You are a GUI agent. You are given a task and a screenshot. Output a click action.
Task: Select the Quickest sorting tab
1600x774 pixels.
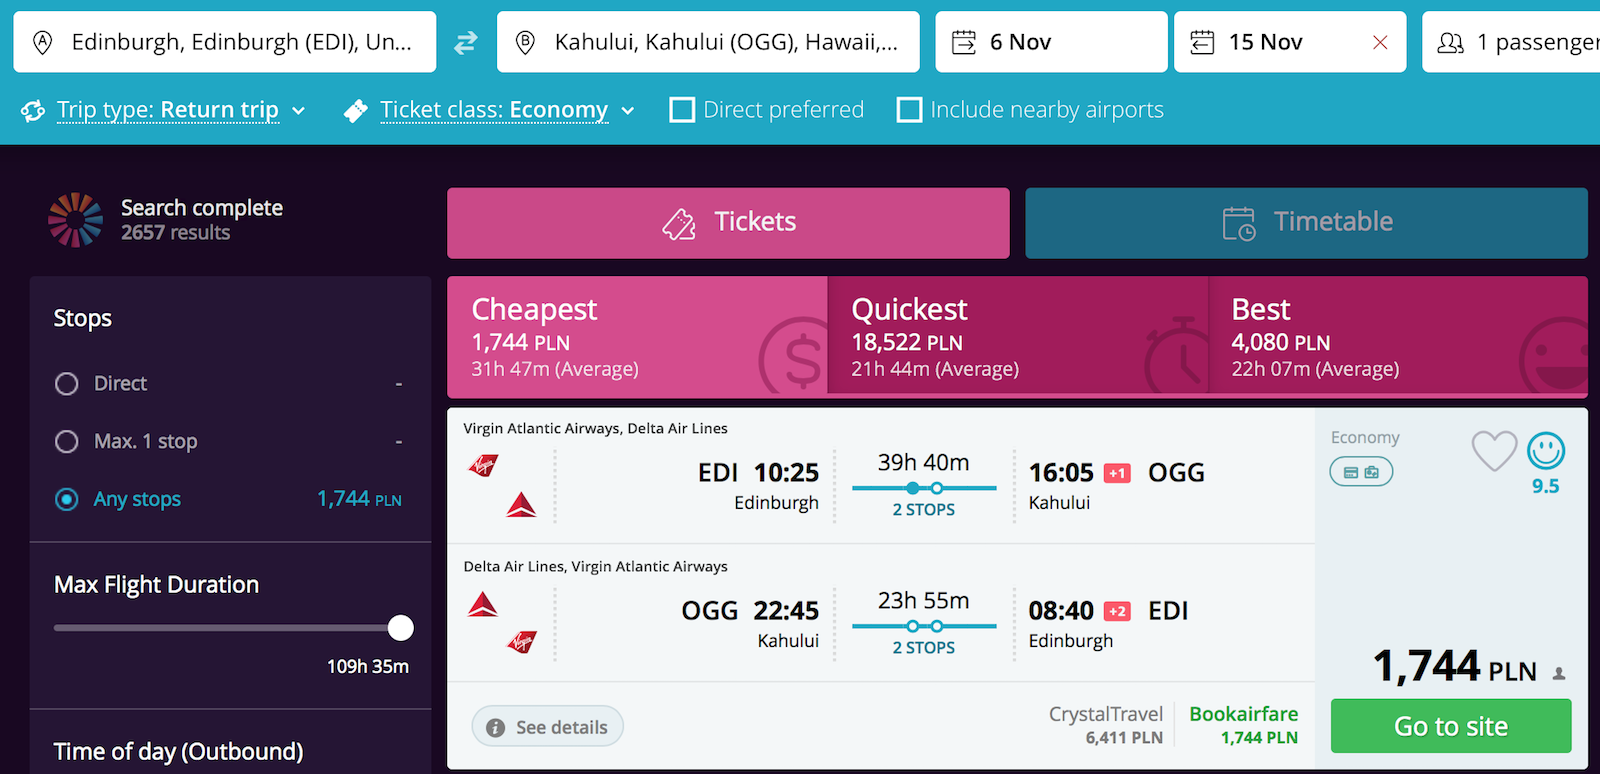1018,337
